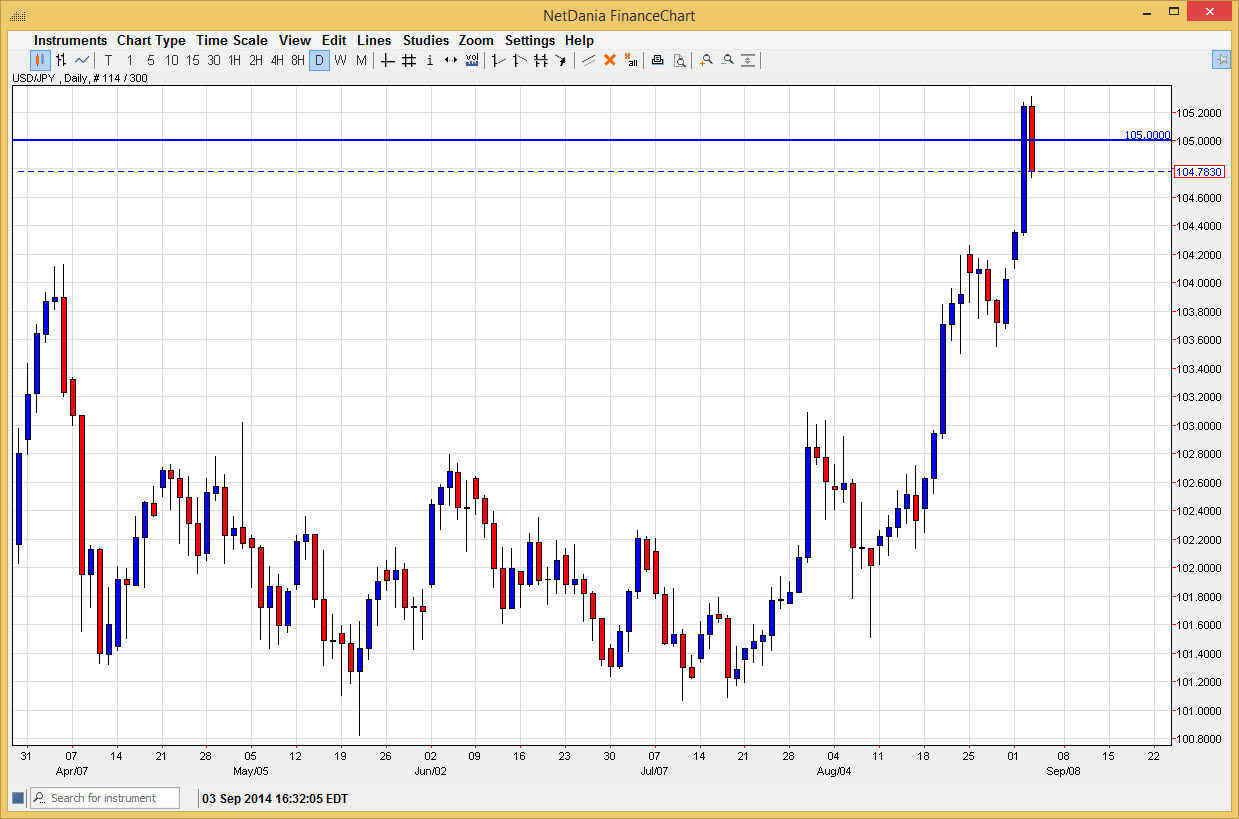Enable the crosshair cursor tool
The width and height of the screenshot is (1239, 819).
tap(387, 60)
